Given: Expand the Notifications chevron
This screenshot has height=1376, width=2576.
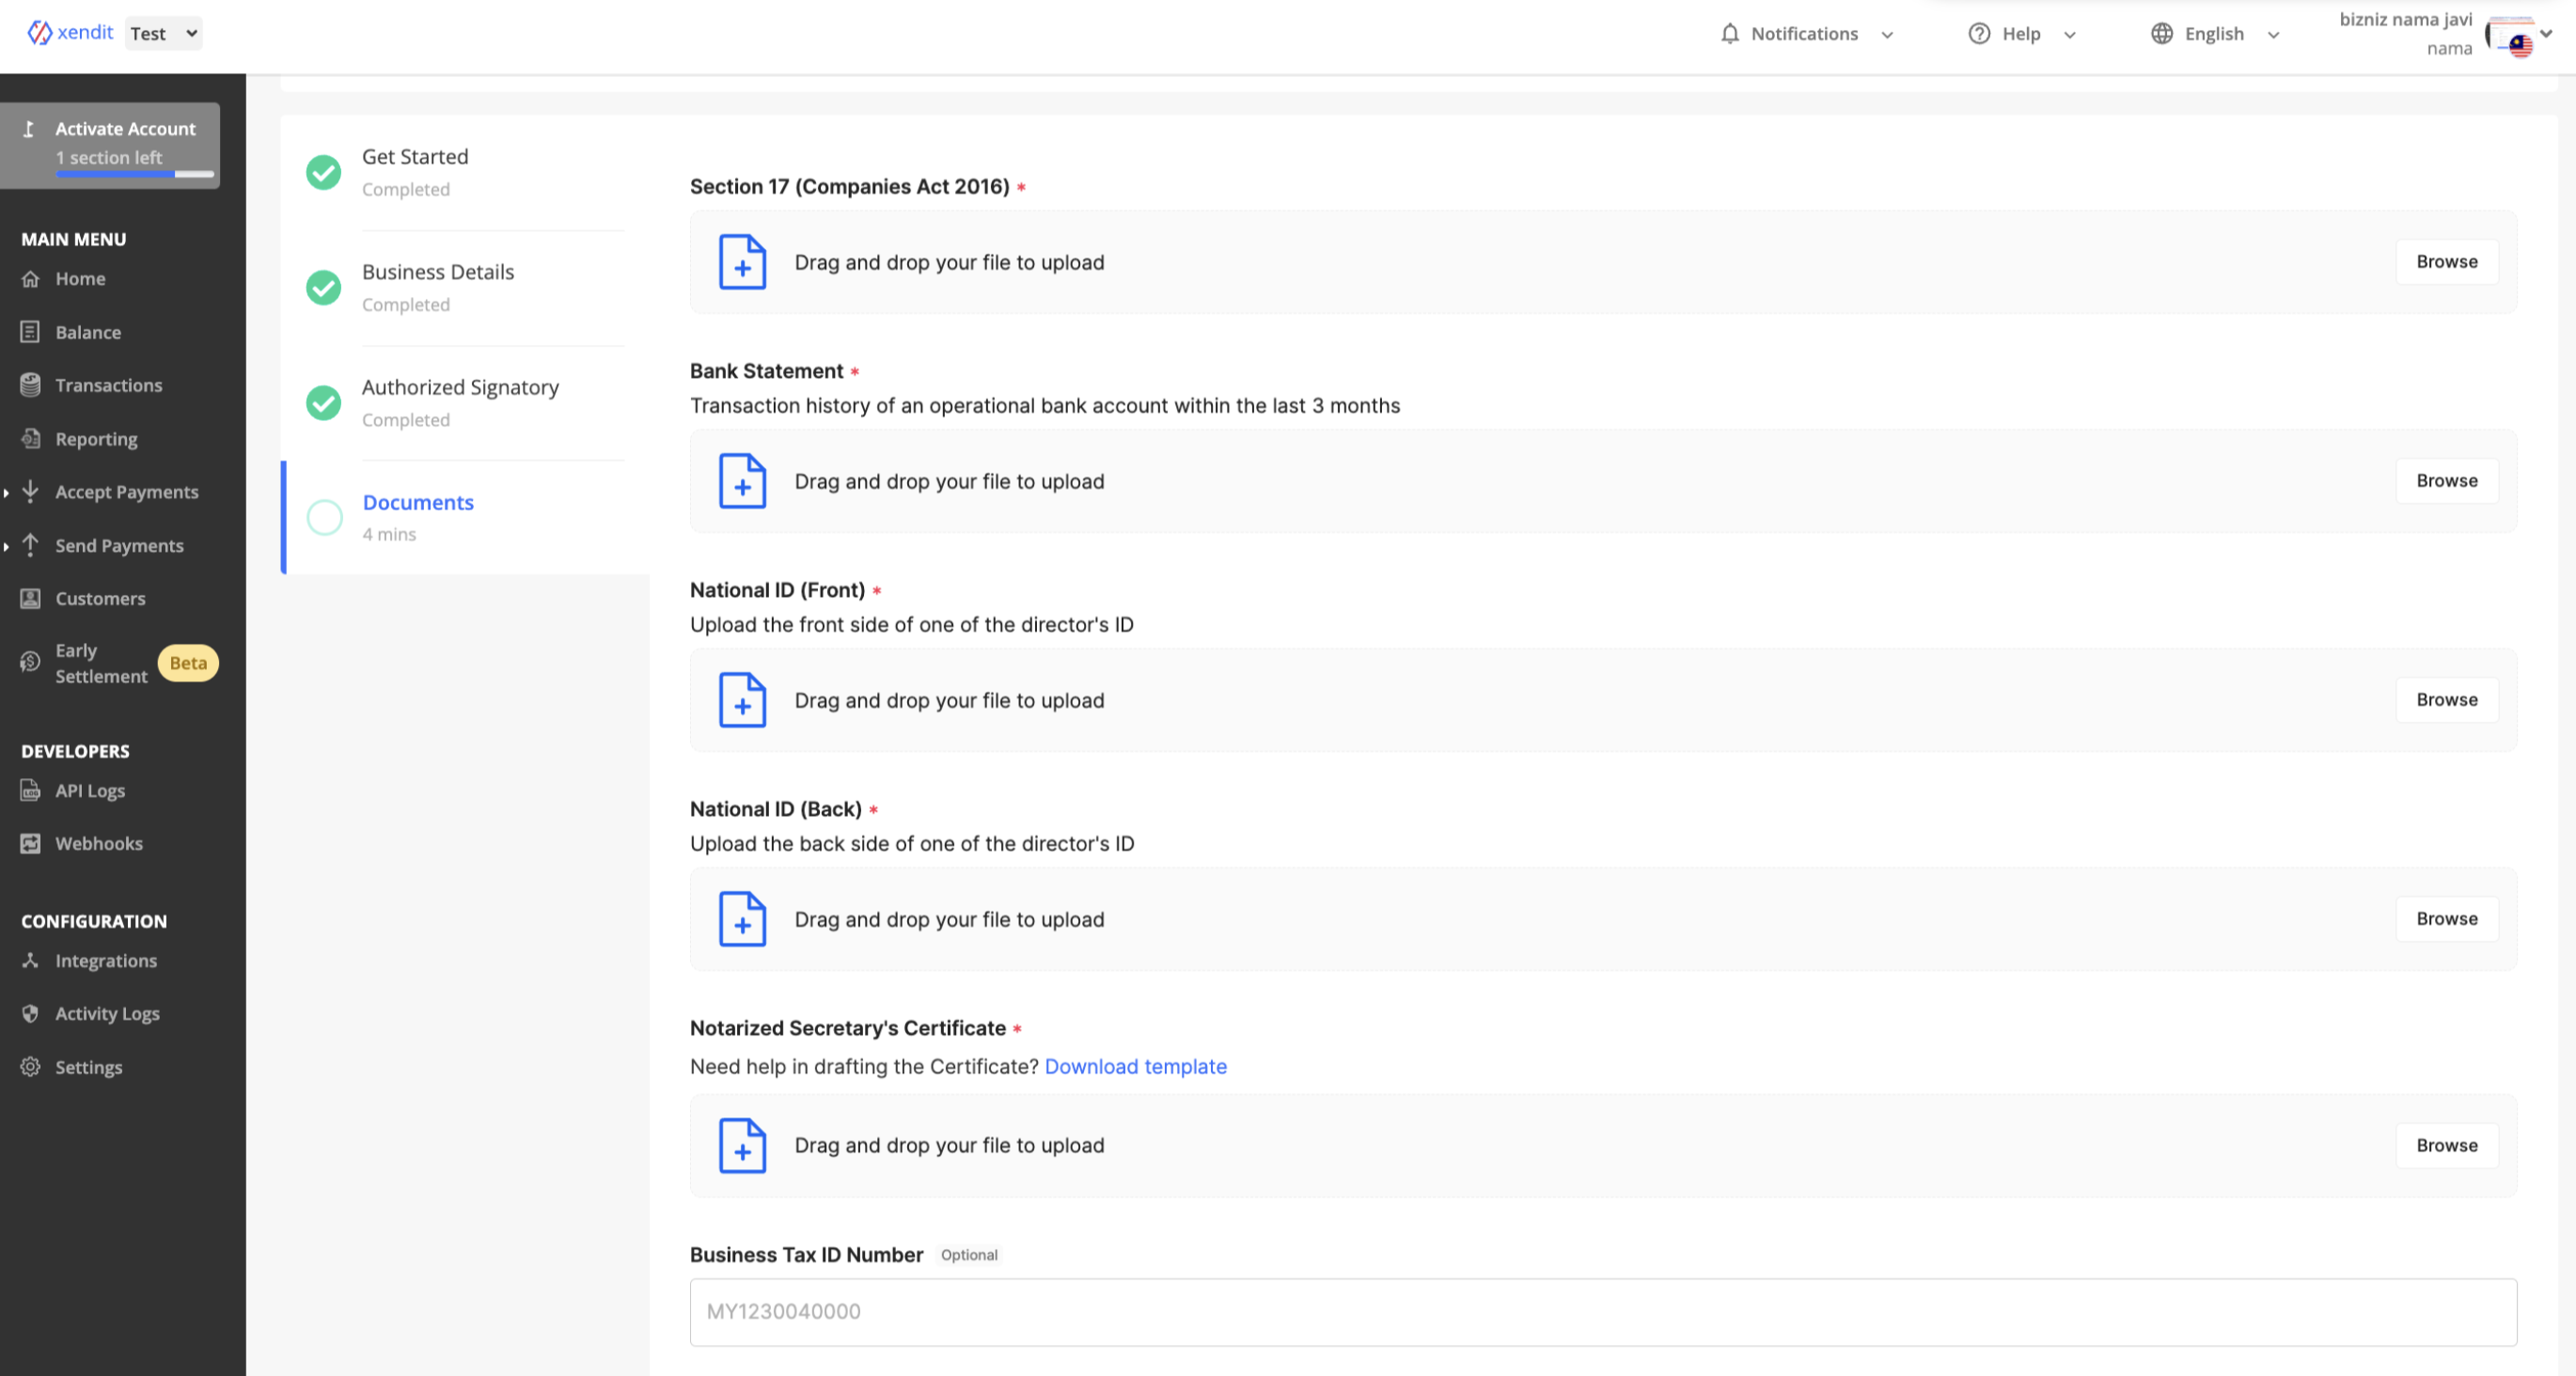Looking at the screenshot, I should 1887,35.
